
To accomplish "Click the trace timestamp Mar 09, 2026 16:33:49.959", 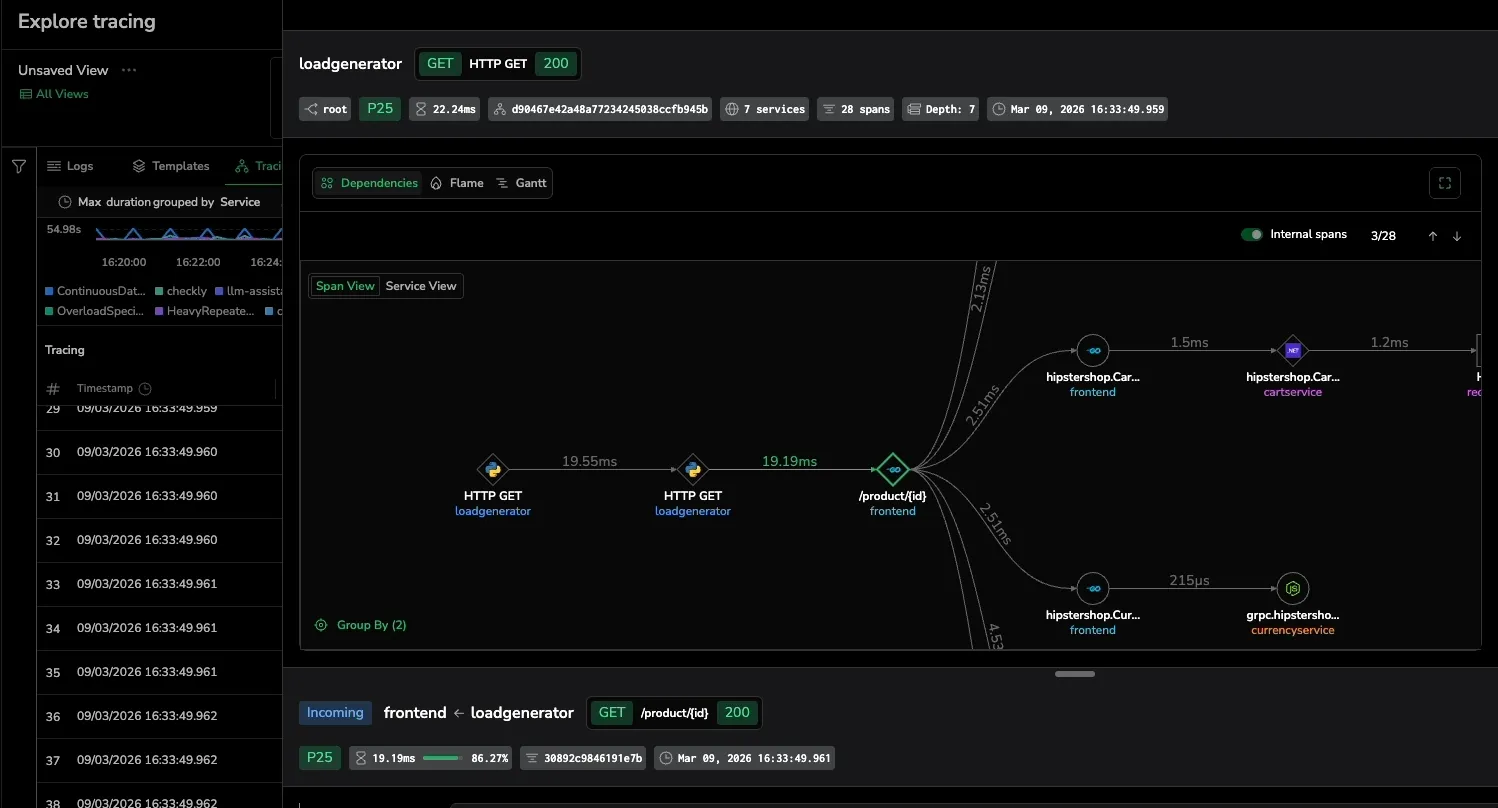I will (1077, 109).
